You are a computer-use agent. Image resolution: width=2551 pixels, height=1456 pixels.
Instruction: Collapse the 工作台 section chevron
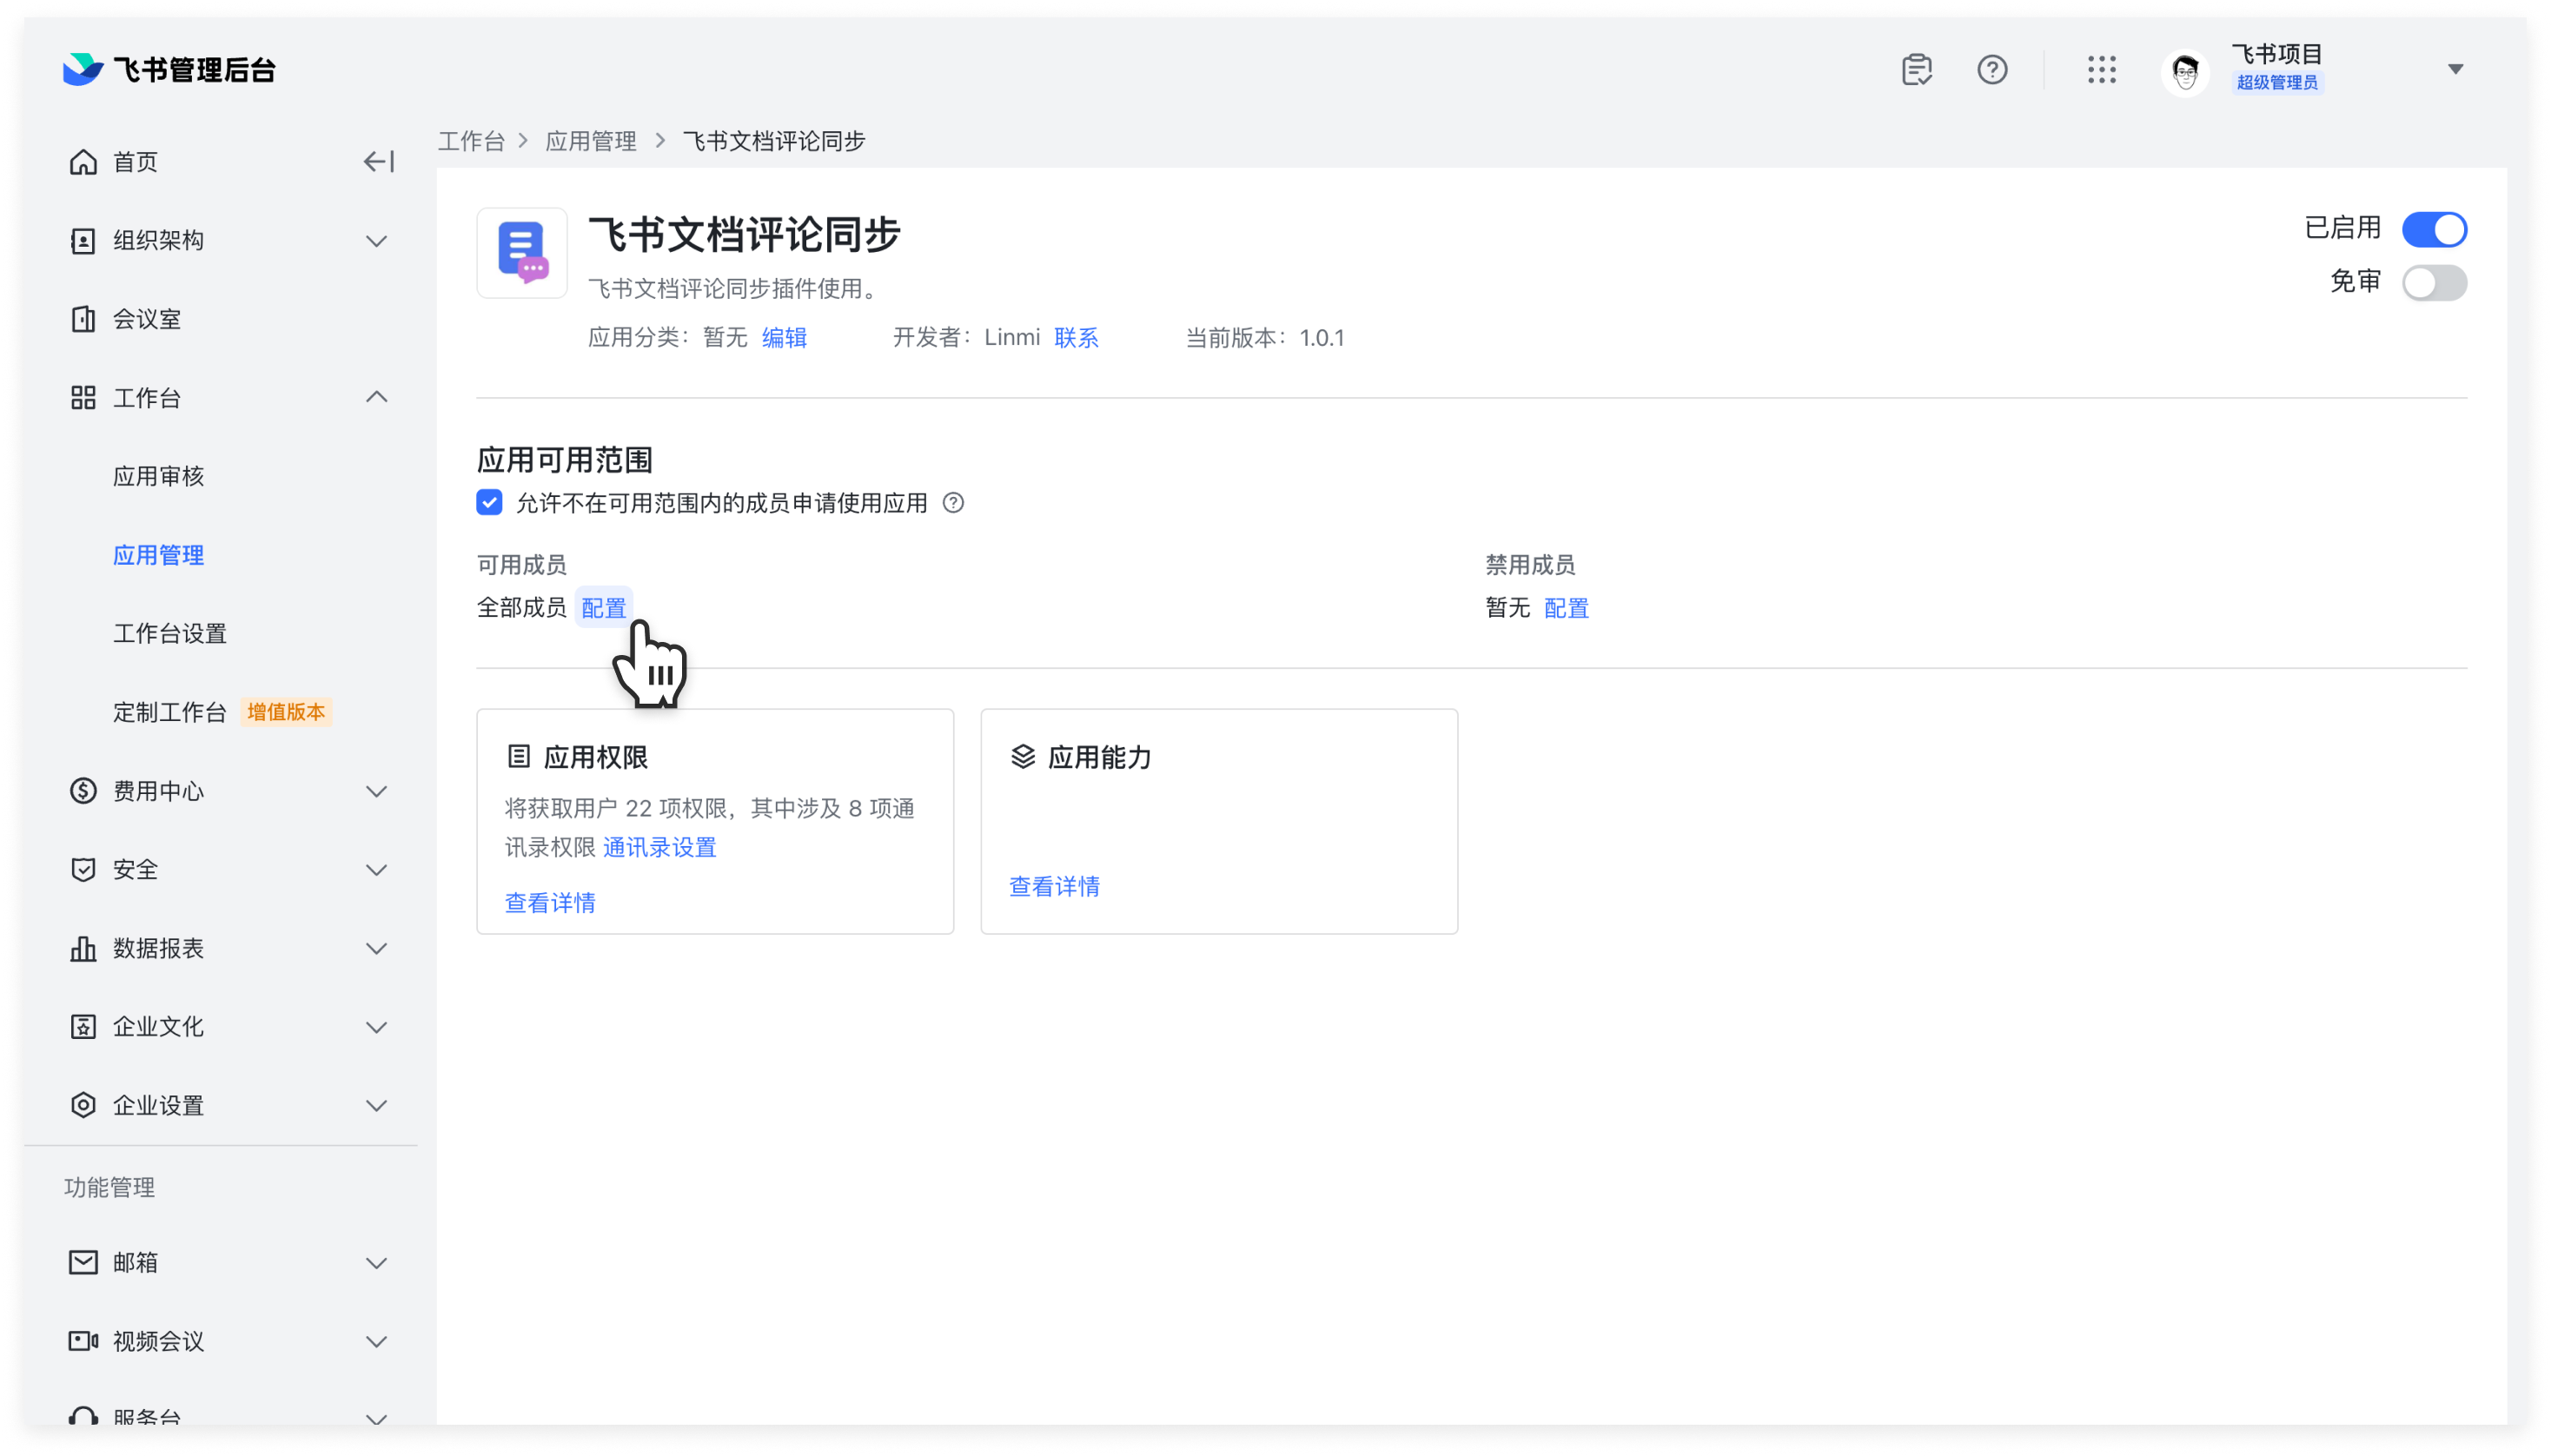376,397
